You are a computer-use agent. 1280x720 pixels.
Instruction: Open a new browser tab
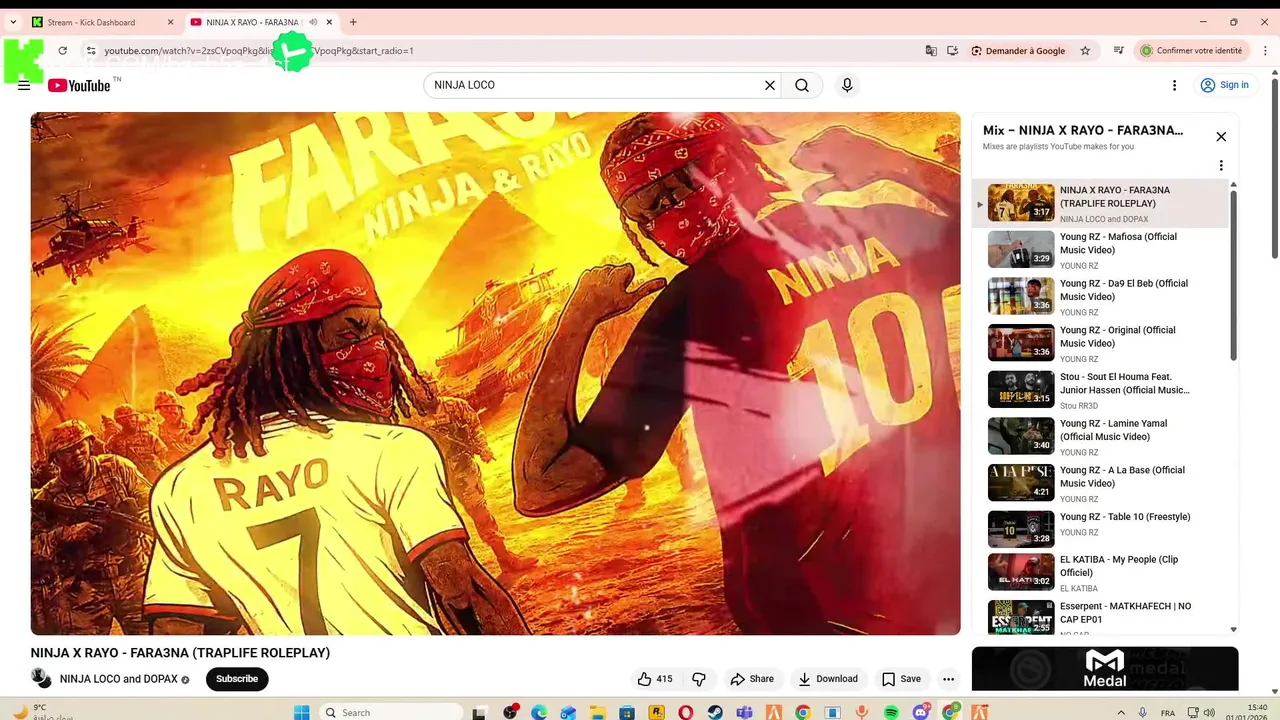[353, 22]
